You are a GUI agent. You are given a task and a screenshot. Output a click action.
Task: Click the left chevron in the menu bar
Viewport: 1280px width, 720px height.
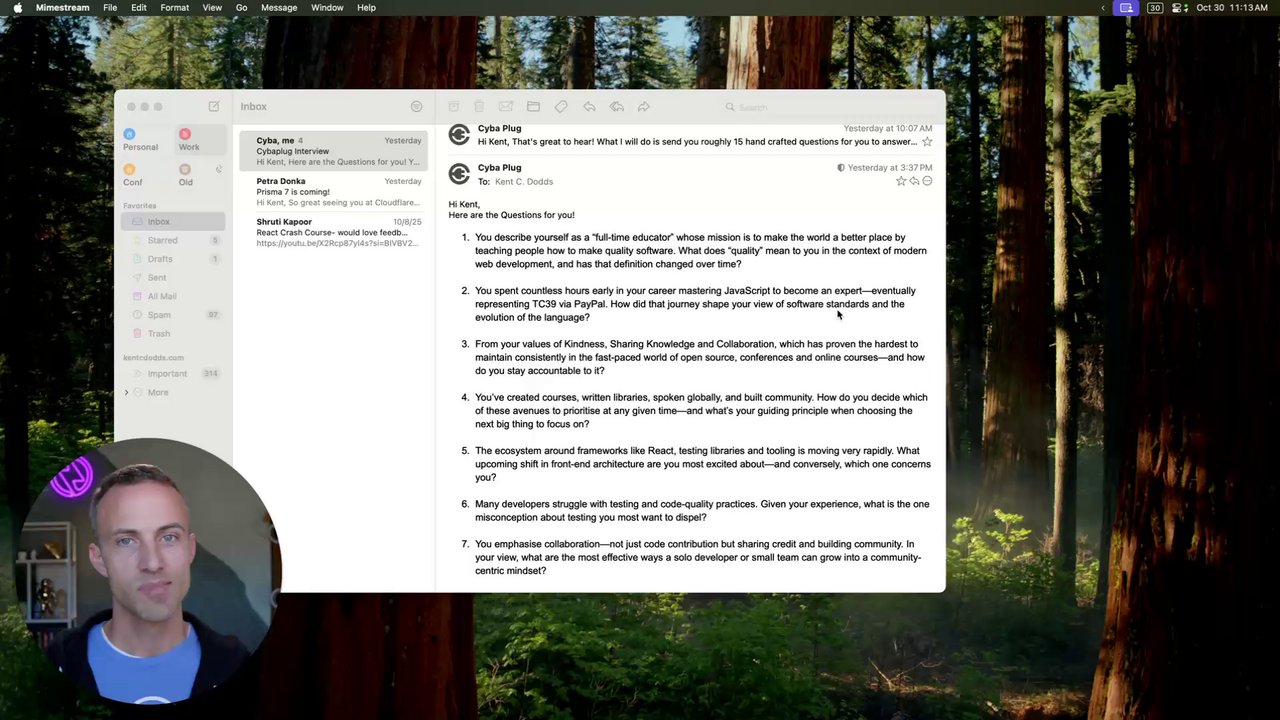(x=1103, y=7)
